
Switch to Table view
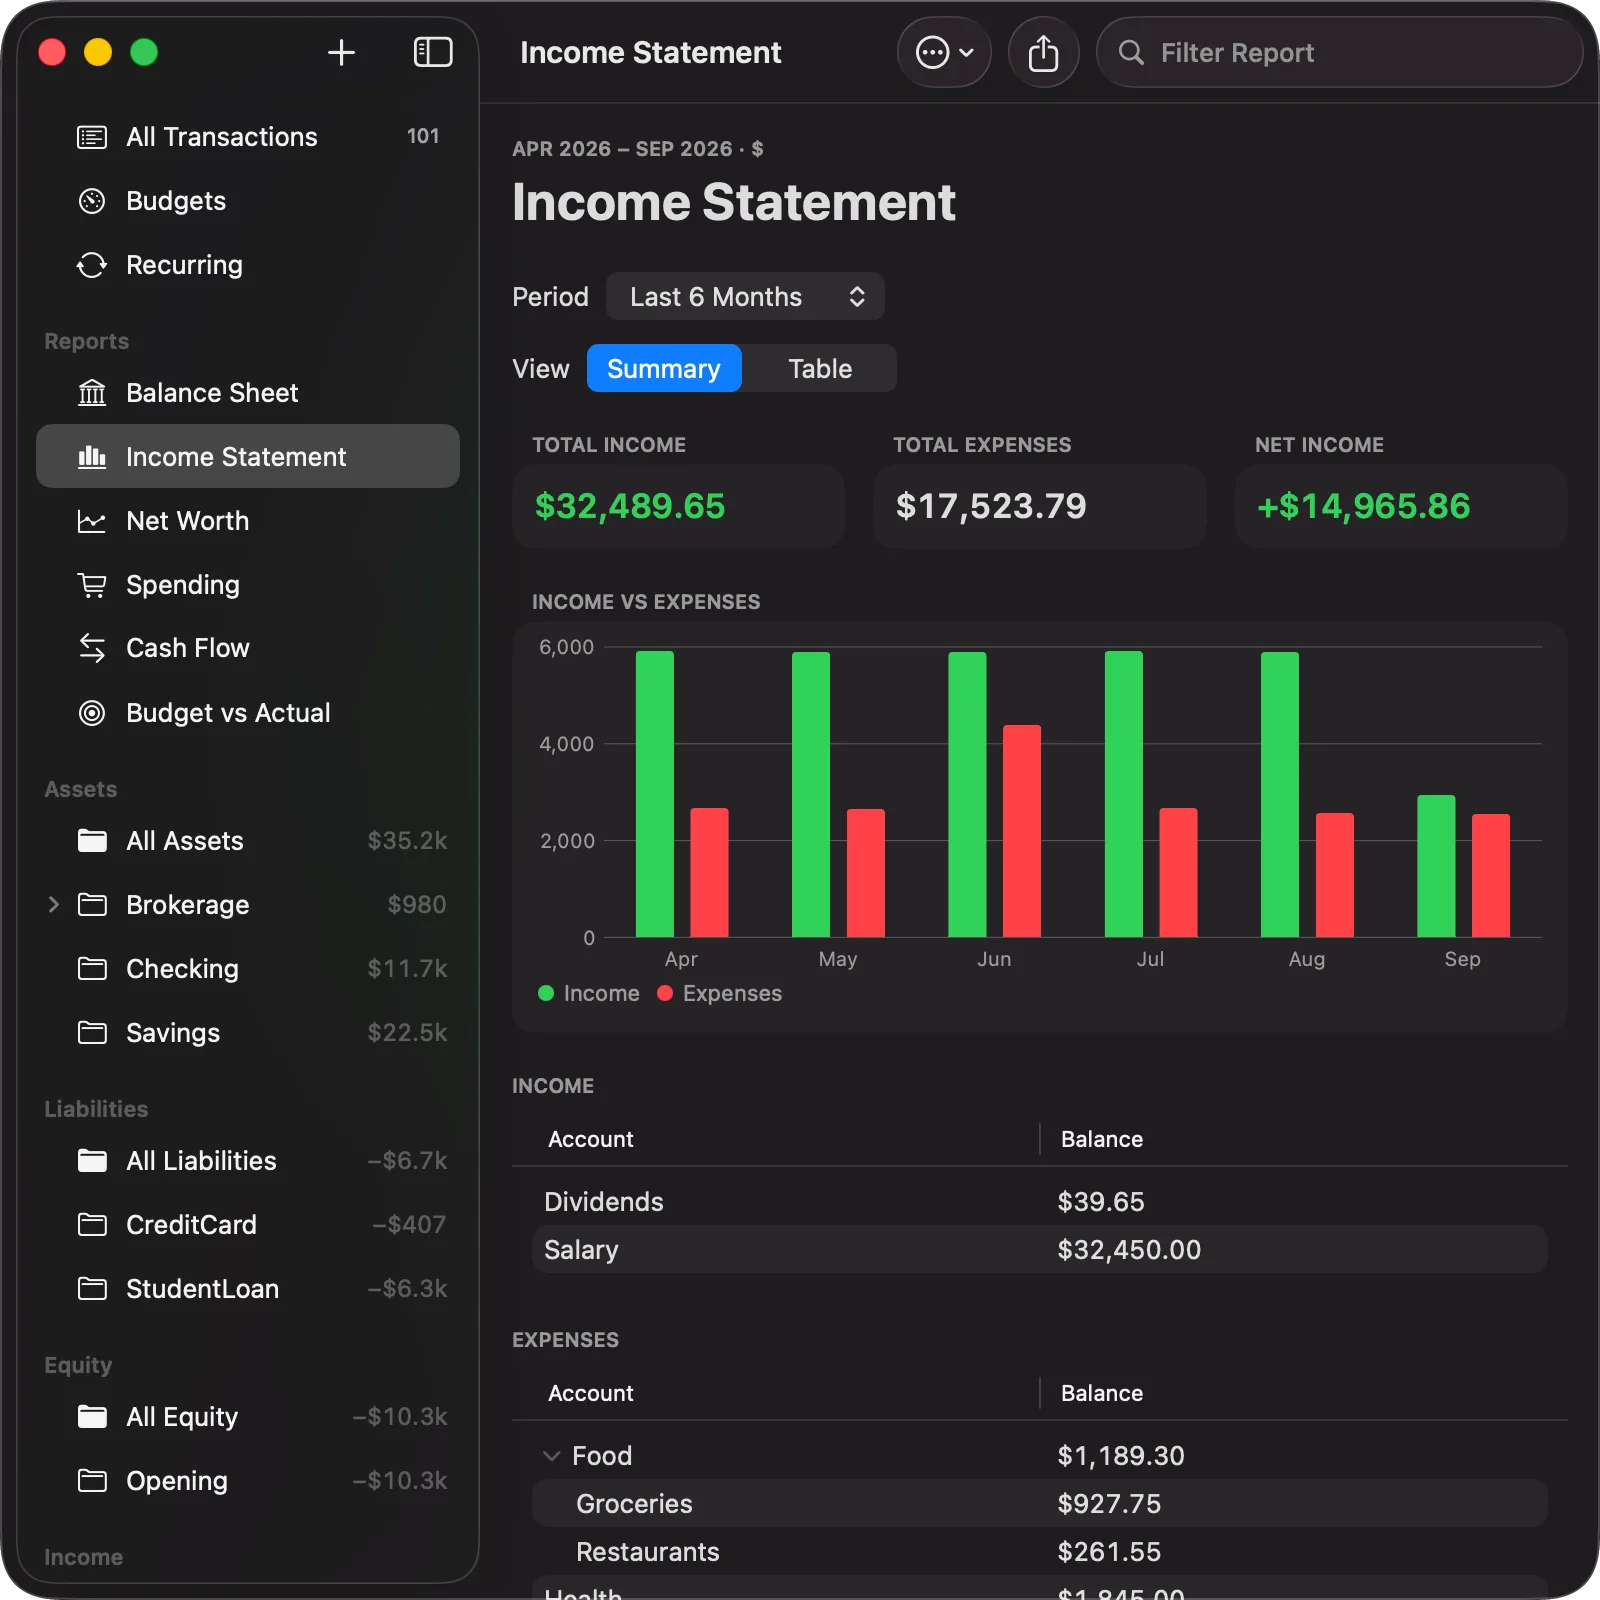click(x=820, y=369)
